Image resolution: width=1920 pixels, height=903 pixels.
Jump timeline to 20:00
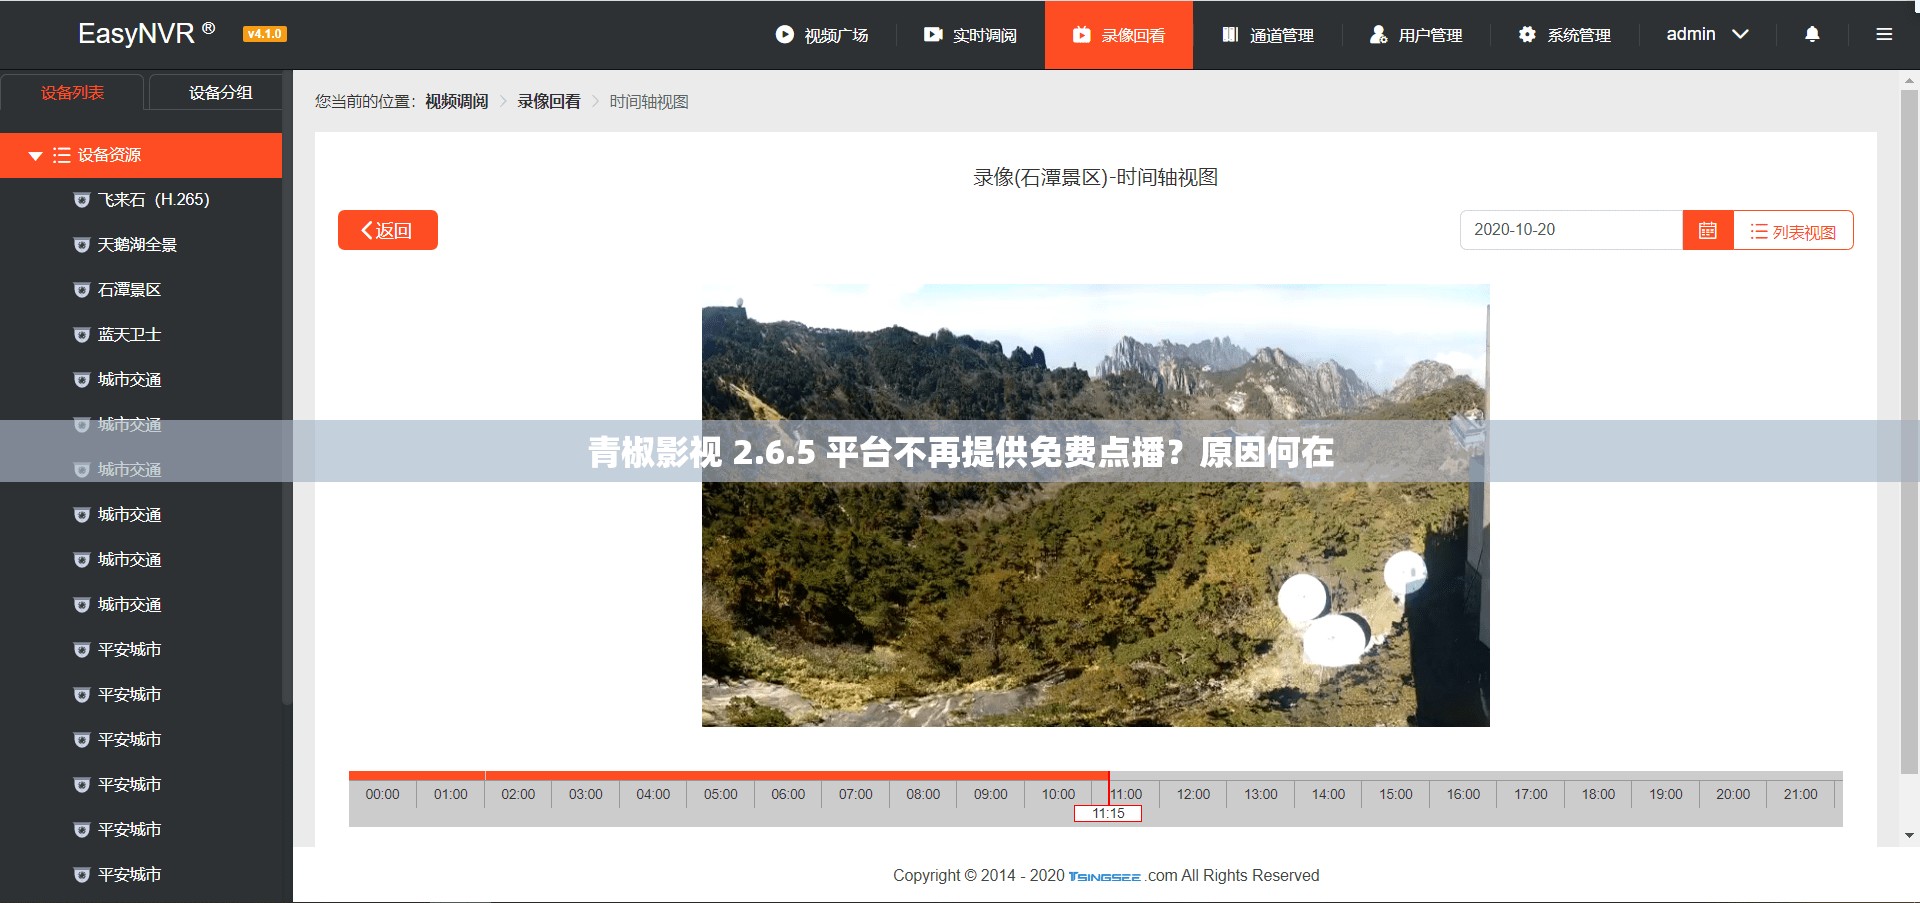[x=1733, y=794]
